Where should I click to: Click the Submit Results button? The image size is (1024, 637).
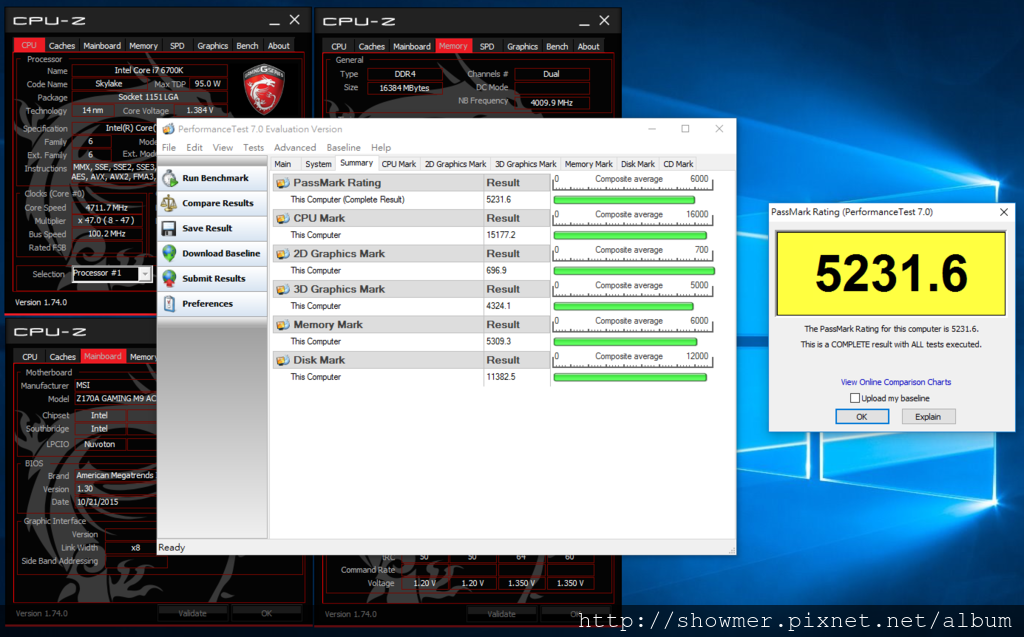[x=212, y=278]
